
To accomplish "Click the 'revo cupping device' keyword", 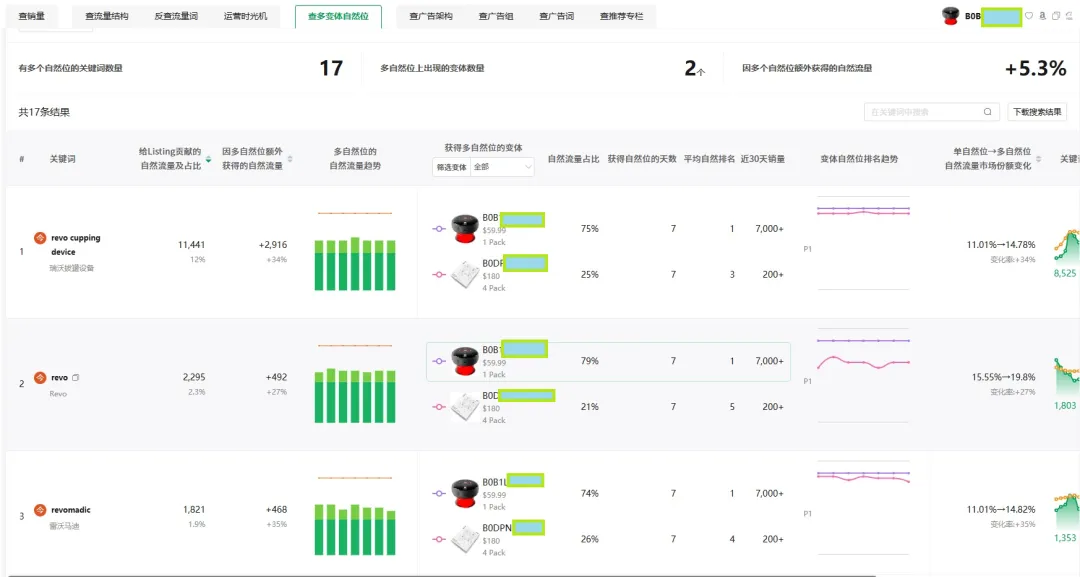I will 76,244.
